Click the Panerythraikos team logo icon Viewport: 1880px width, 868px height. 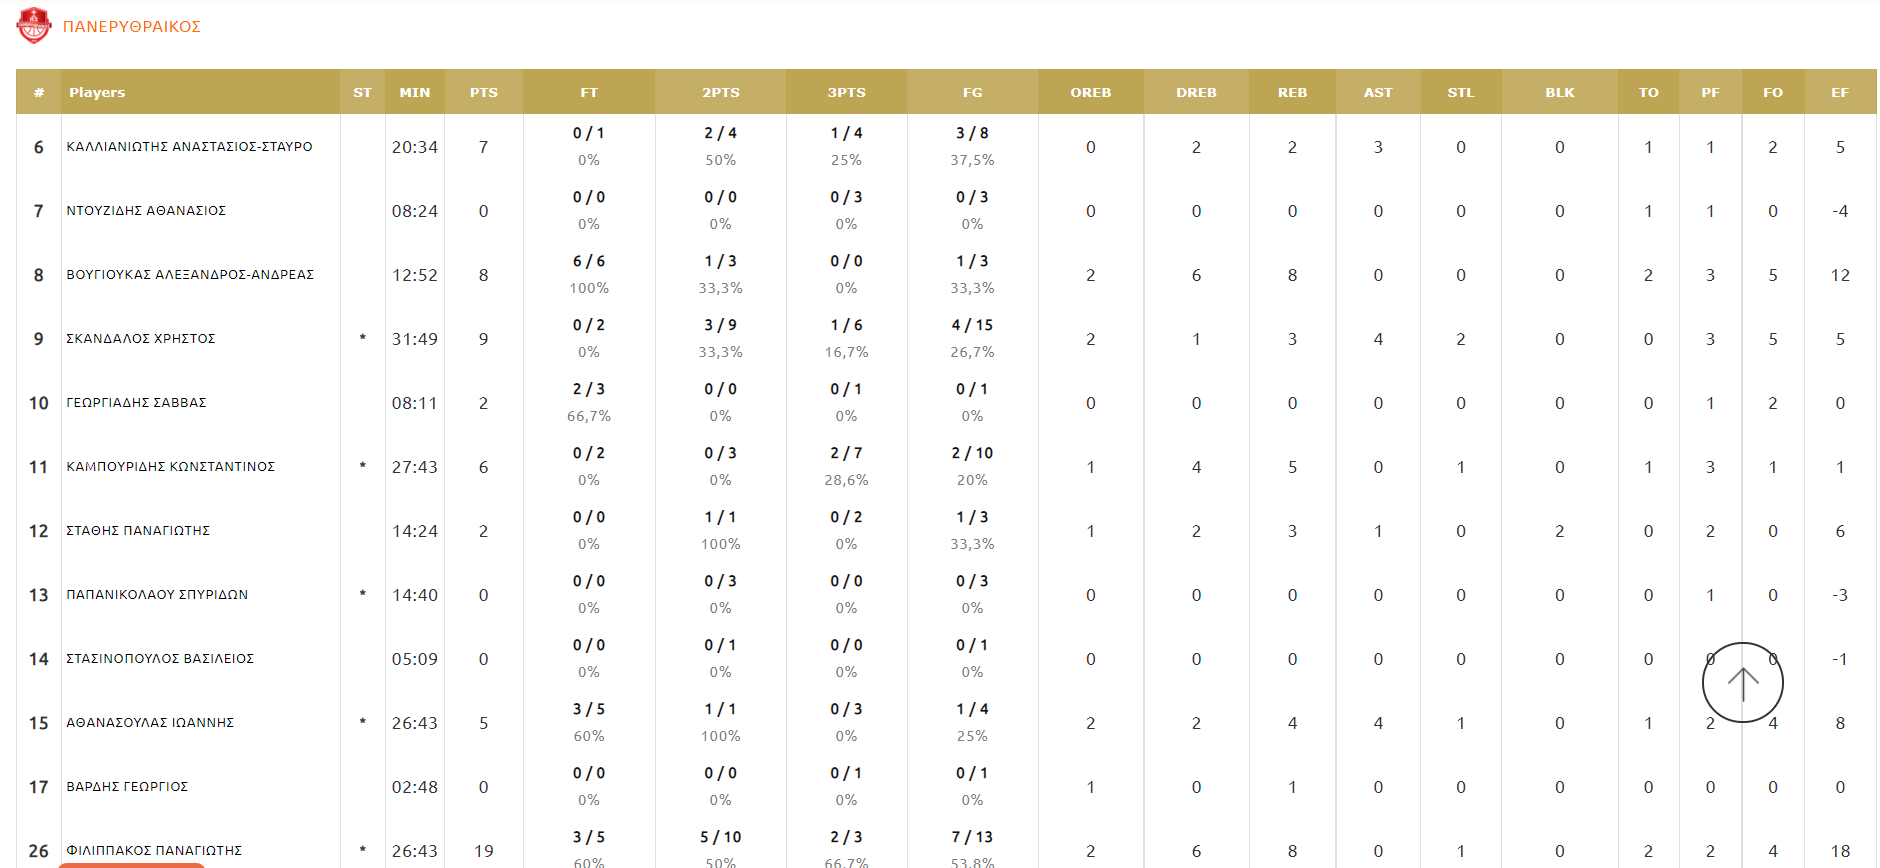click(x=34, y=26)
